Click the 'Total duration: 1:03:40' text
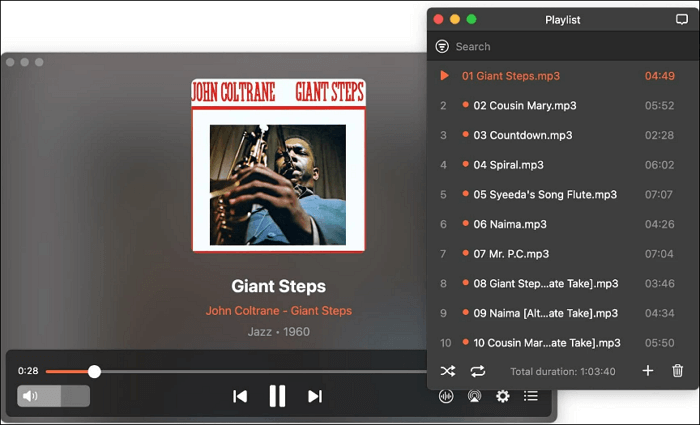 coord(562,371)
